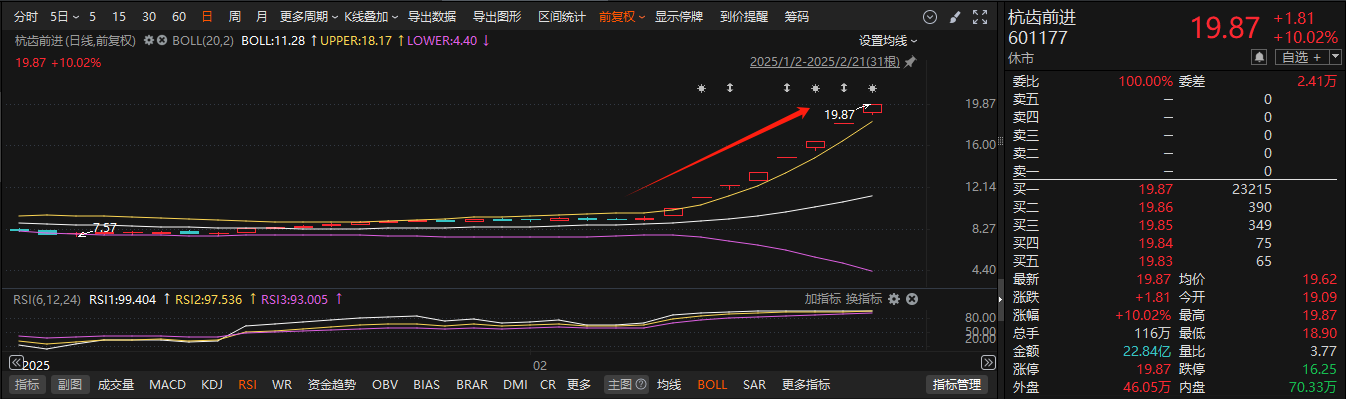Open 指标管理 indicator management
Image resolution: width=1346 pixels, height=399 pixels.
pos(958,384)
